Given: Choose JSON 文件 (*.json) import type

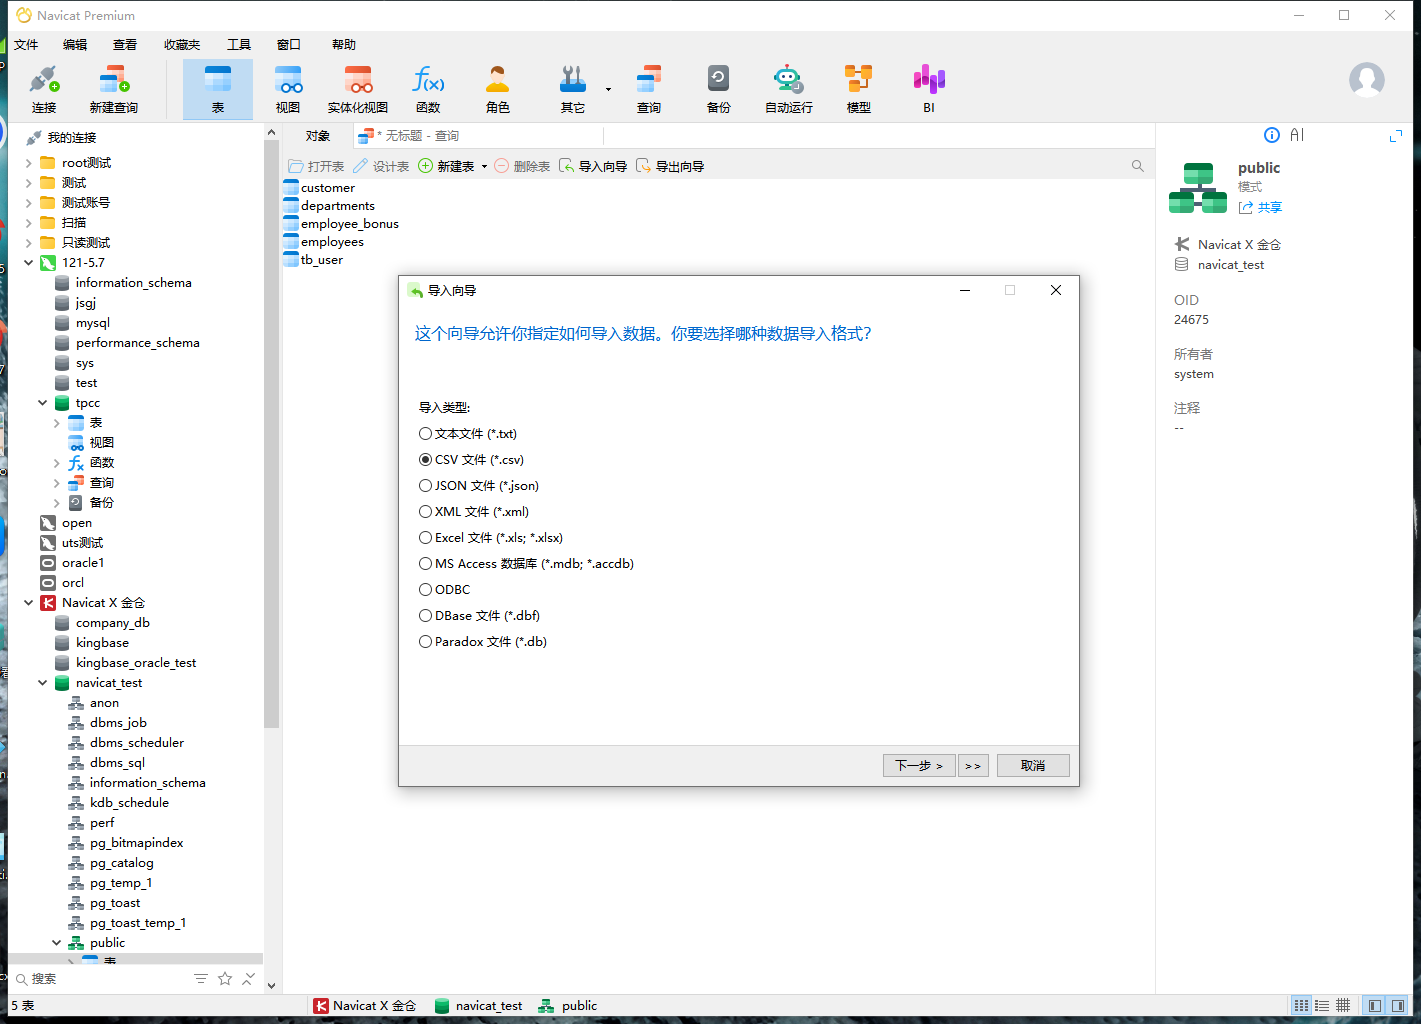Looking at the screenshot, I should (479, 486).
